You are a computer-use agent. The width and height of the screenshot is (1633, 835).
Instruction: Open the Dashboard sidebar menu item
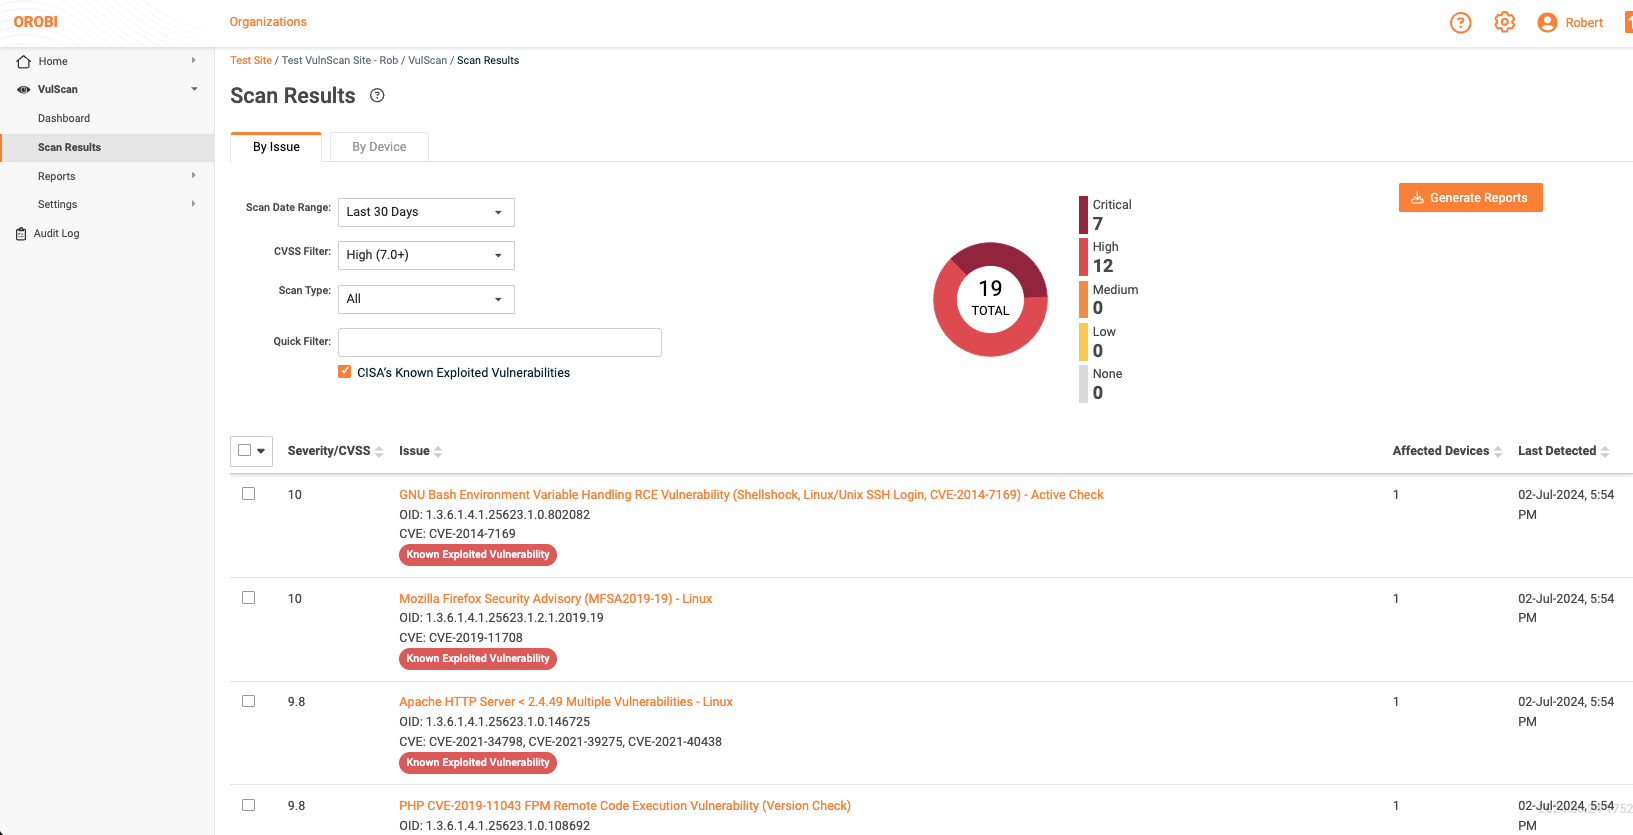[x=64, y=118]
